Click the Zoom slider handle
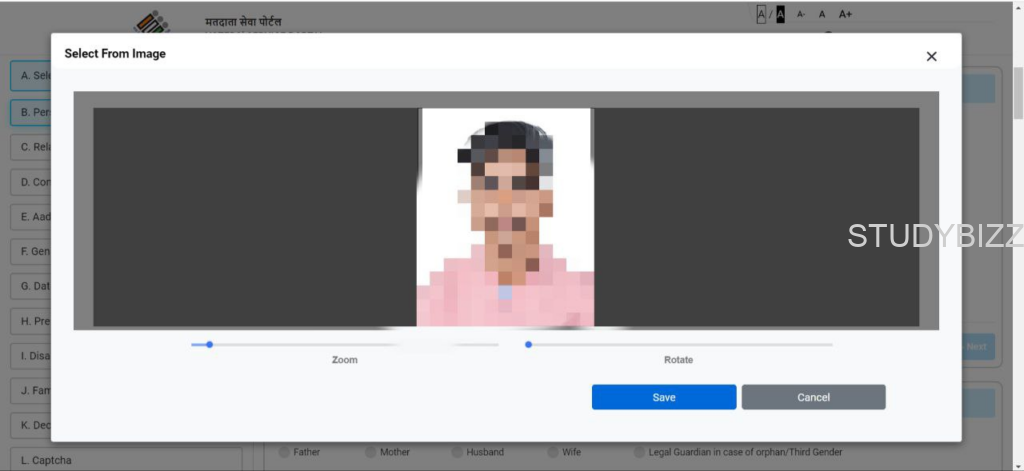 pyautogui.click(x=209, y=344)
